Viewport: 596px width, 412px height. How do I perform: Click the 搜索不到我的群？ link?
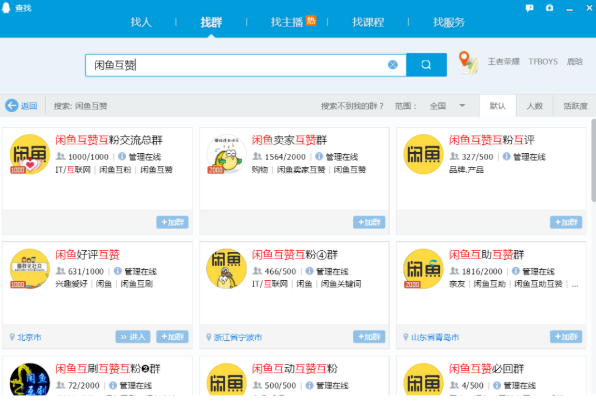352,106
